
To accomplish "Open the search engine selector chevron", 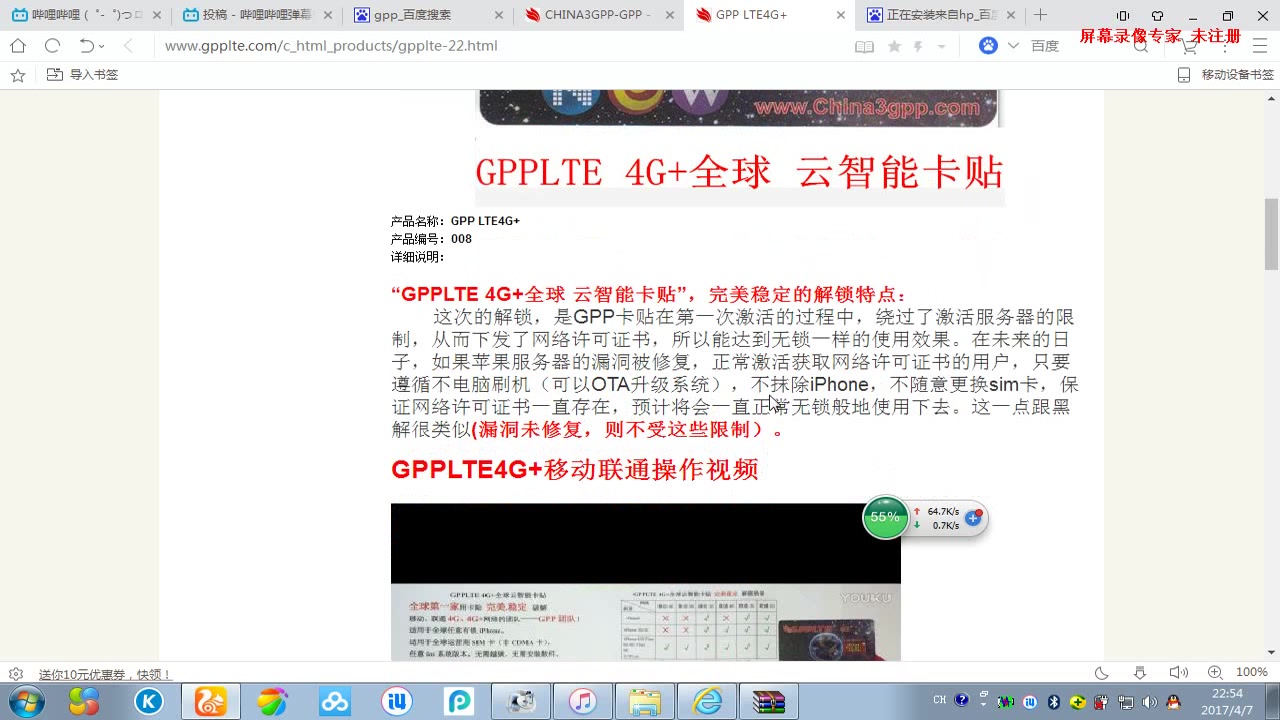I will (x=1013, y=46).
